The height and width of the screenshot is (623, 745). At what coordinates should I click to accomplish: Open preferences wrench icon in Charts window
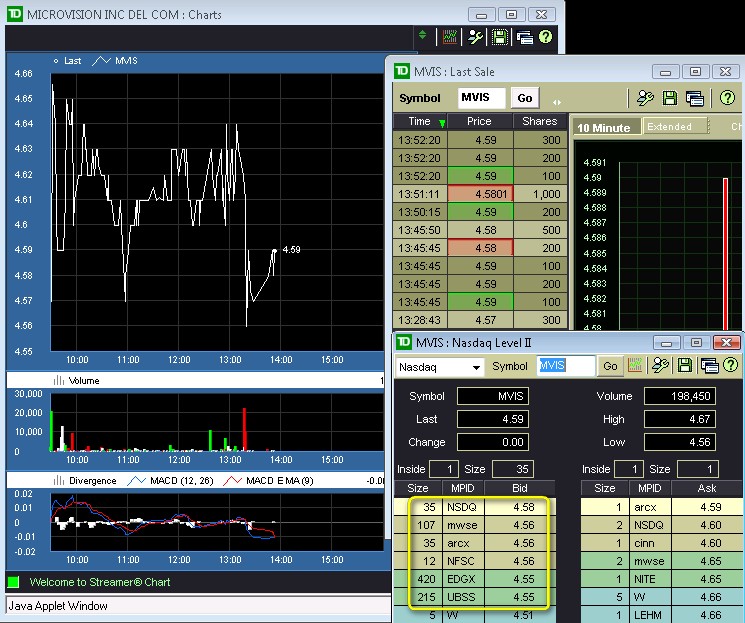[x=475, y=37]
